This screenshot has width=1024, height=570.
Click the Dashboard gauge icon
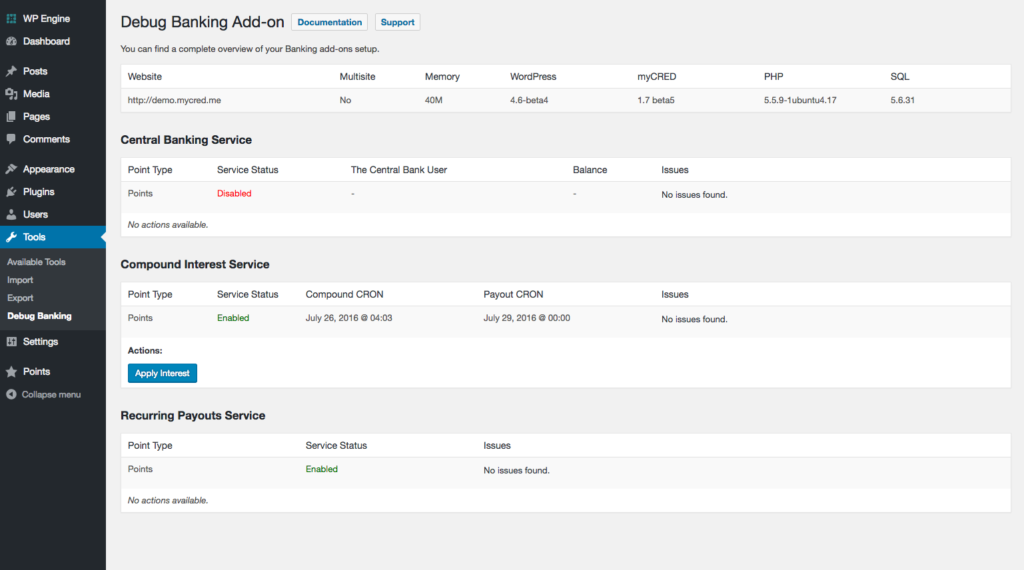click(x=11, y=41)
